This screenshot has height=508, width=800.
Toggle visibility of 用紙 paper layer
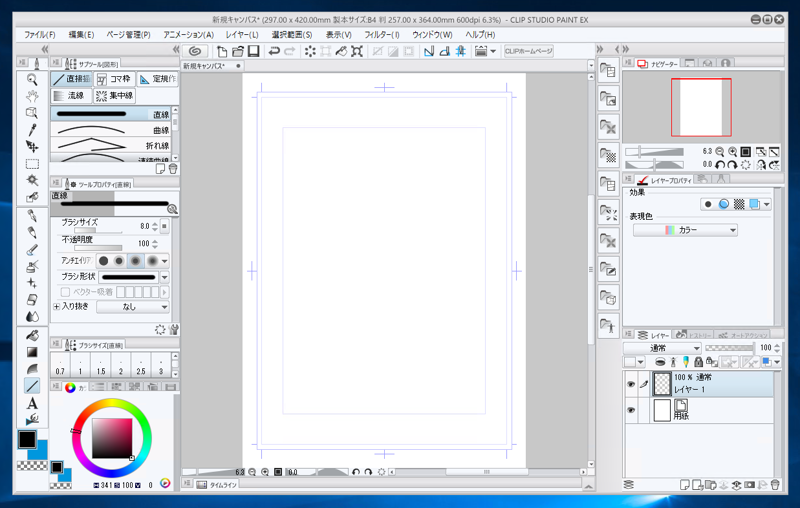point(631,410)
